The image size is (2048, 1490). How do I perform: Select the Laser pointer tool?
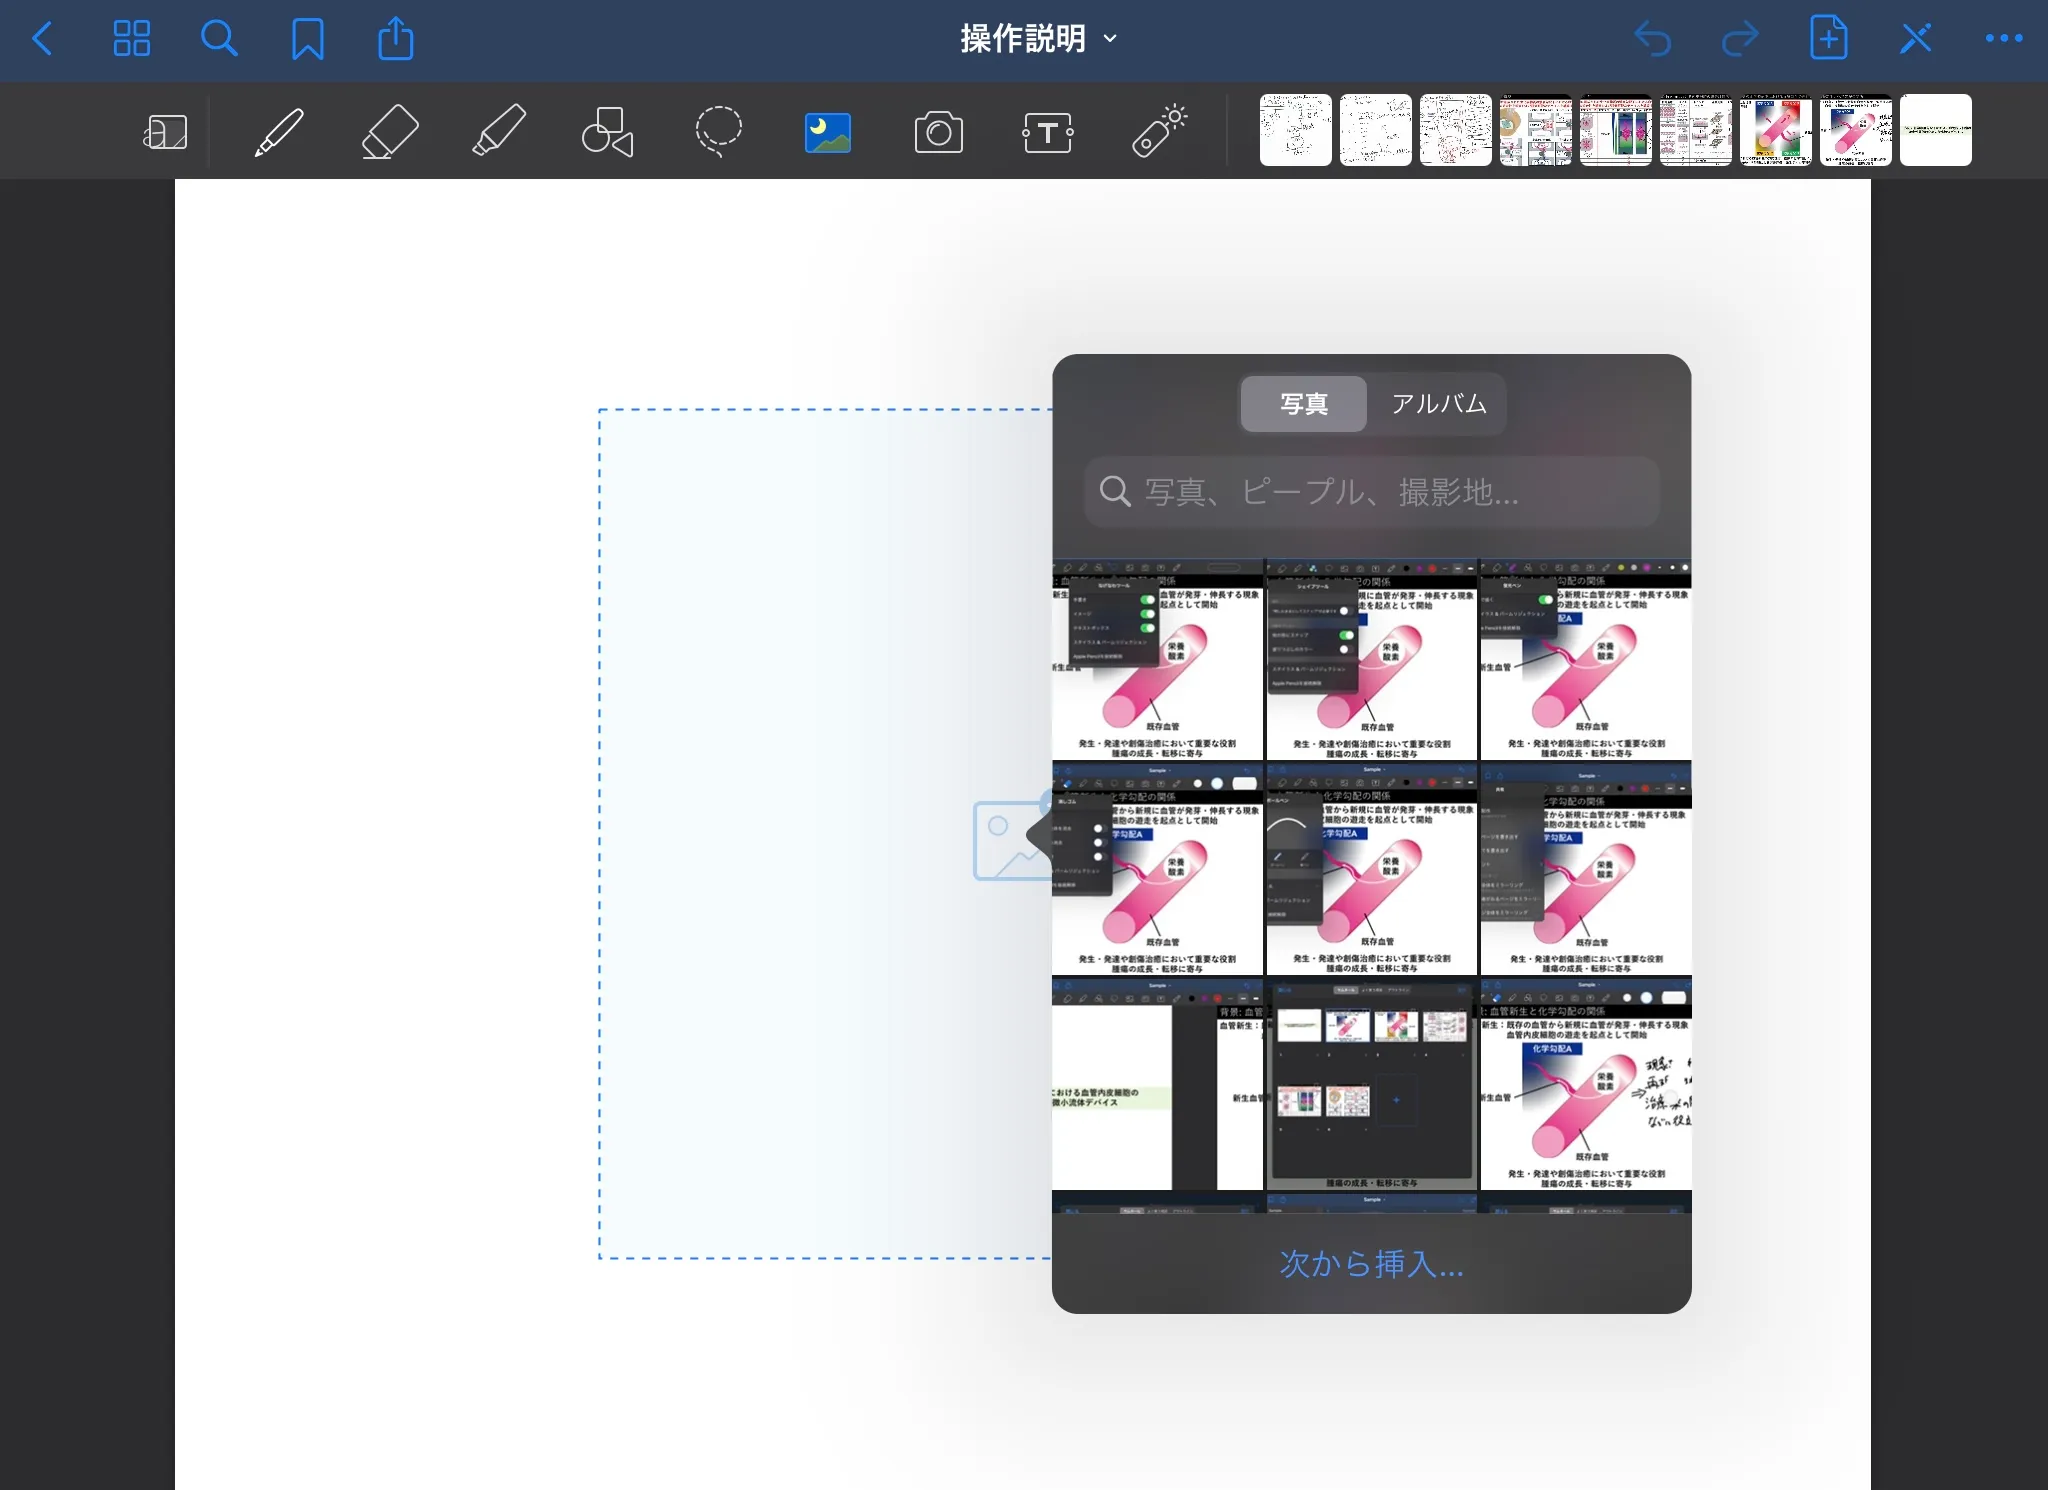pyautogui.click(x=1158, y=131)
